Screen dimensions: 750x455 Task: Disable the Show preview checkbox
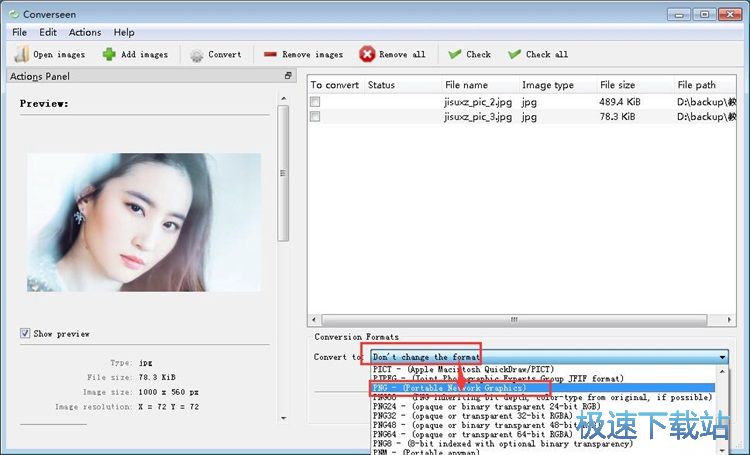coord(25,333)
